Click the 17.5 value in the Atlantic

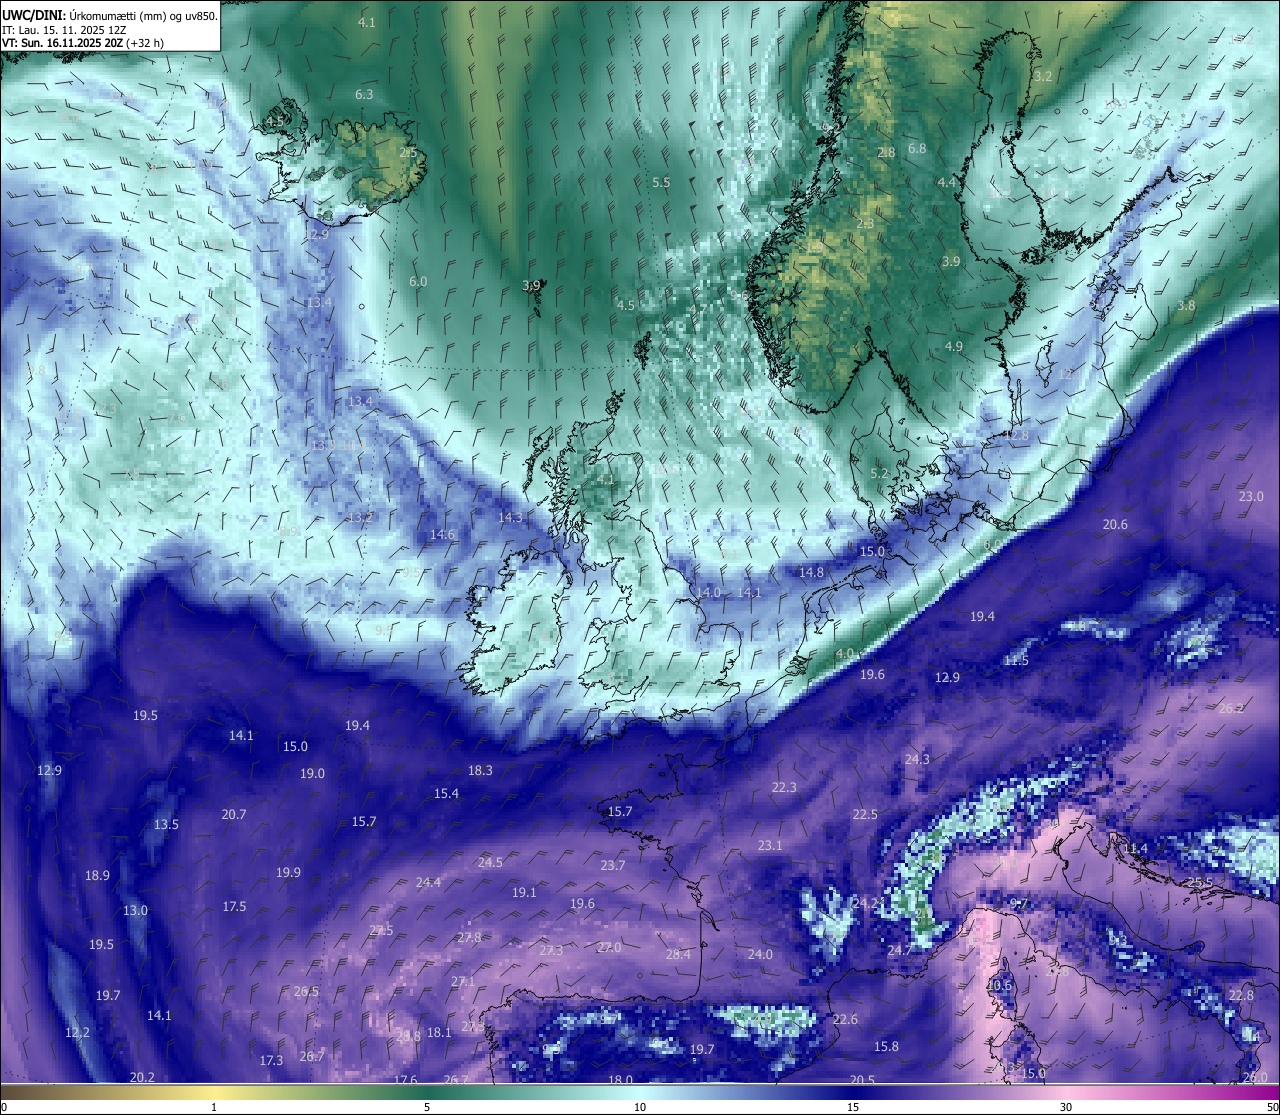pyautogui.click(x=234, y=906)
